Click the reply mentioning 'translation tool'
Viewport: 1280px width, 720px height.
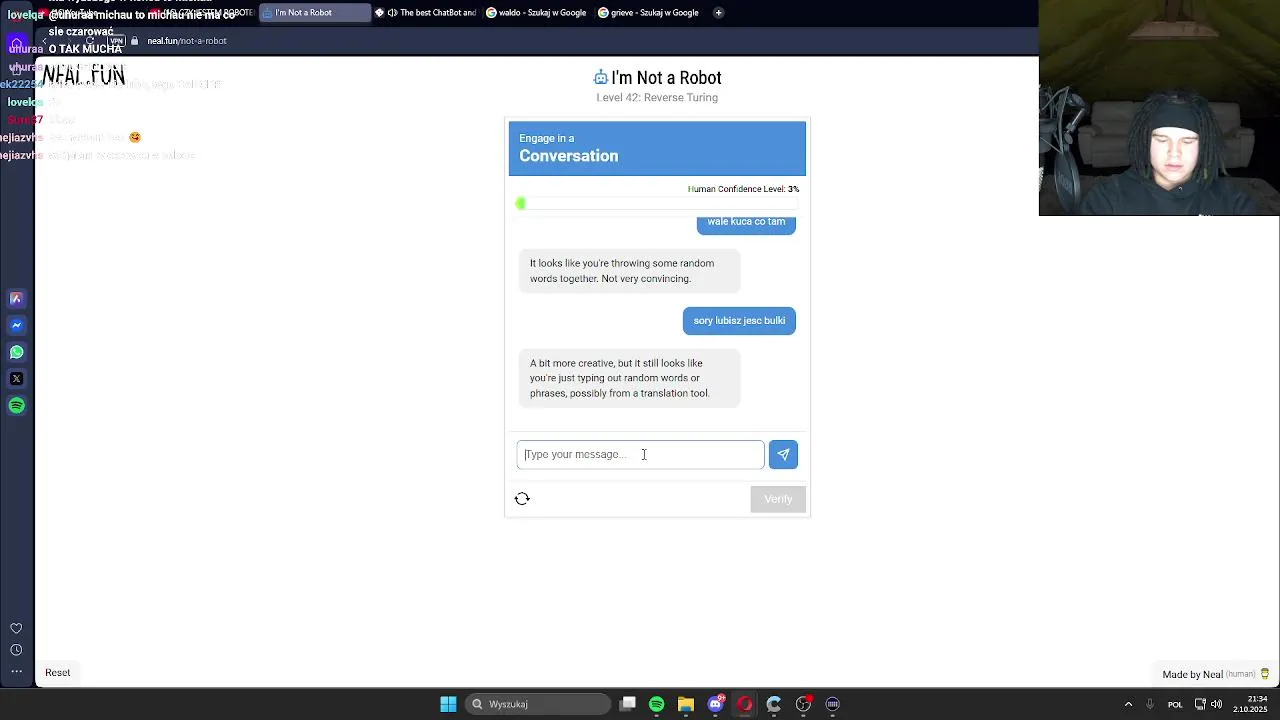(x=629, y=378)
